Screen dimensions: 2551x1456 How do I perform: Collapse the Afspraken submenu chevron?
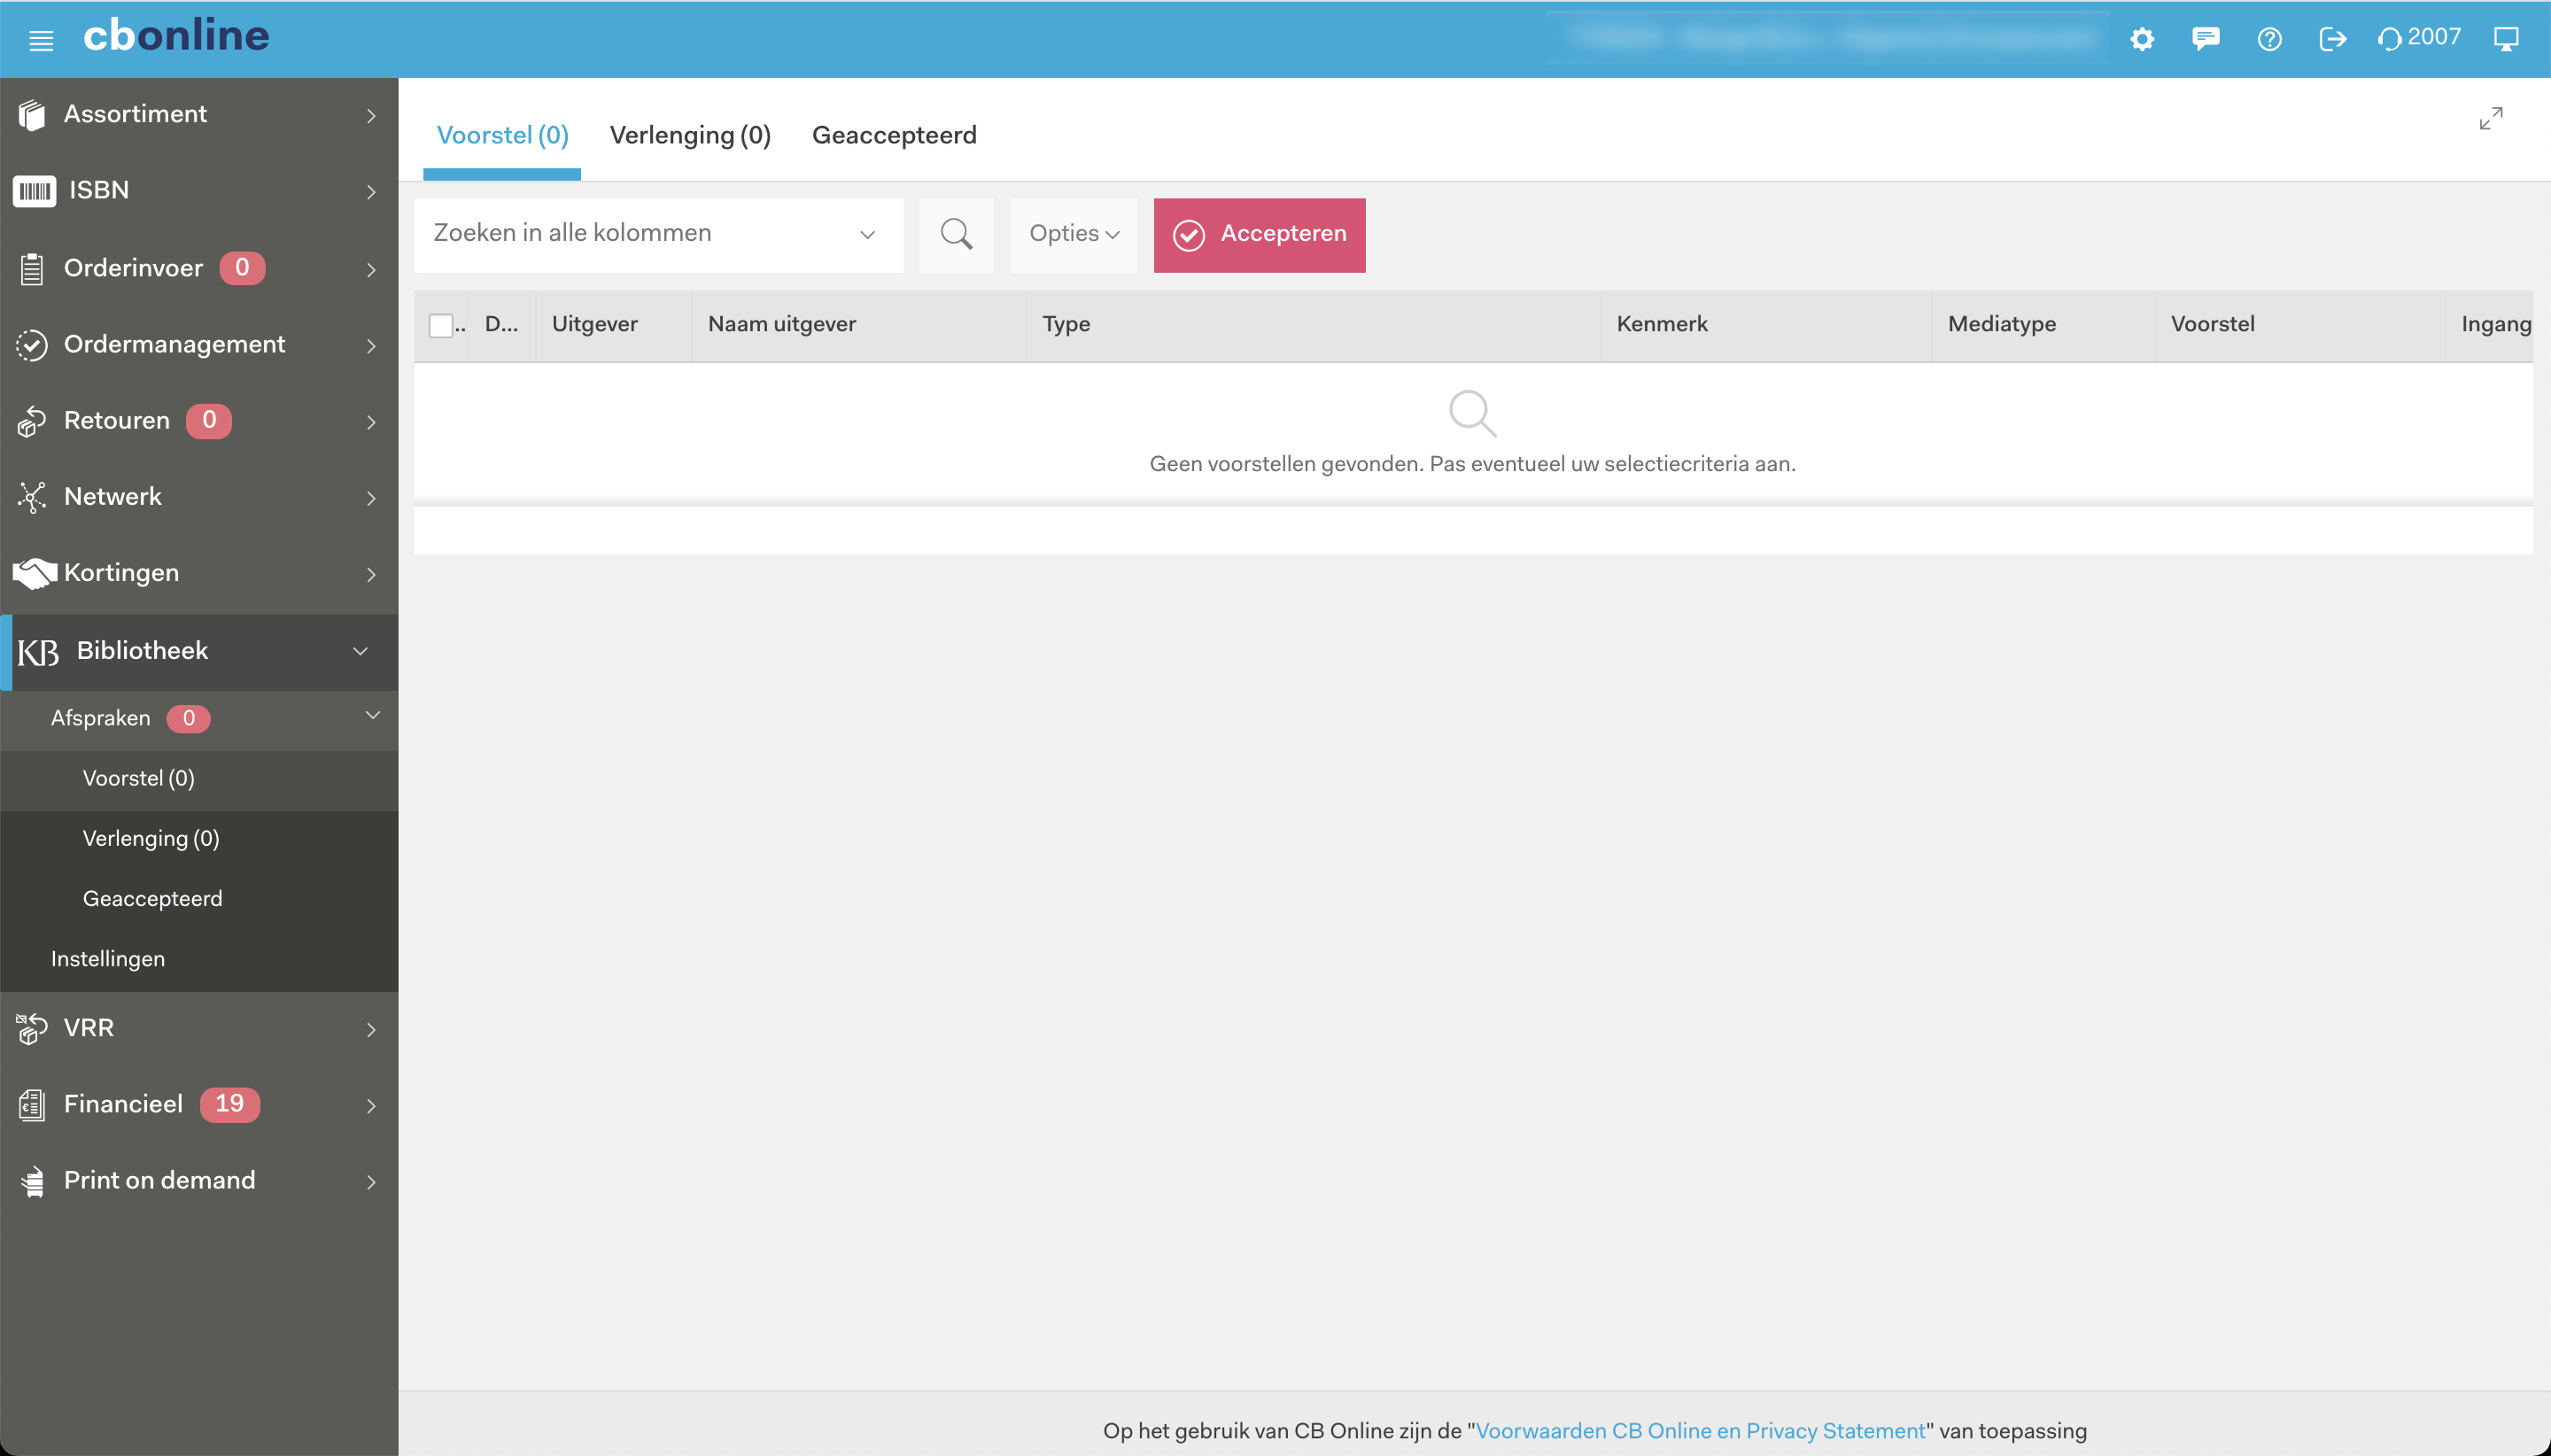(x=373, y=715)
